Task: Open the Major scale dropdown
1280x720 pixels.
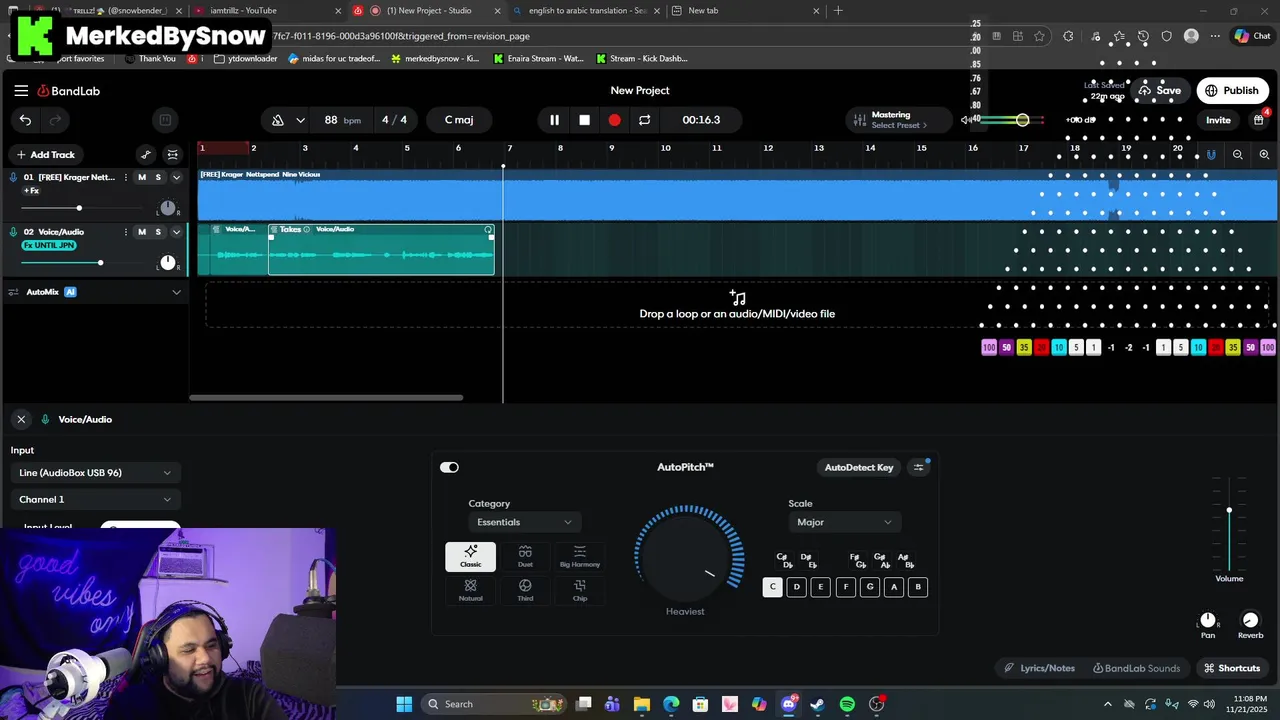Action: (x=845, y=522)
